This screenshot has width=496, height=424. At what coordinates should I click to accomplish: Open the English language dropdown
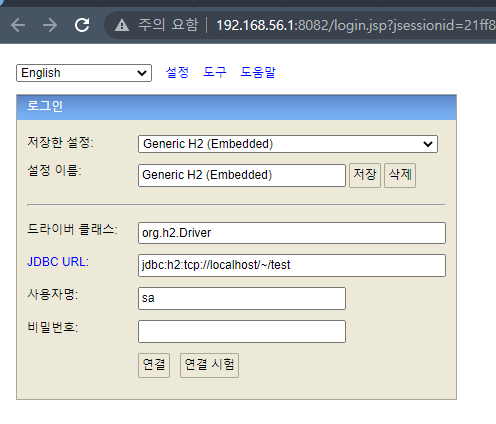pyautogui.click(x=84, y=73)
